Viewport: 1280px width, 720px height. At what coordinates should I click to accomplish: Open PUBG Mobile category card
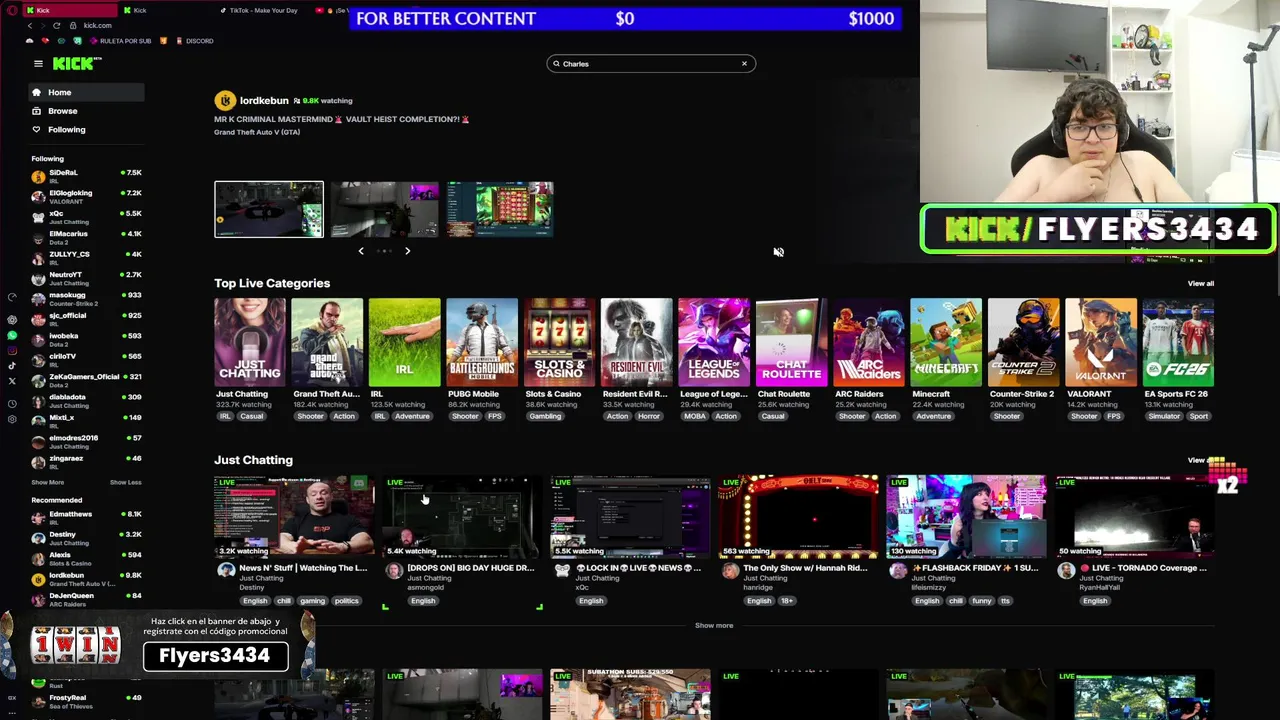[x=482, y=342]
